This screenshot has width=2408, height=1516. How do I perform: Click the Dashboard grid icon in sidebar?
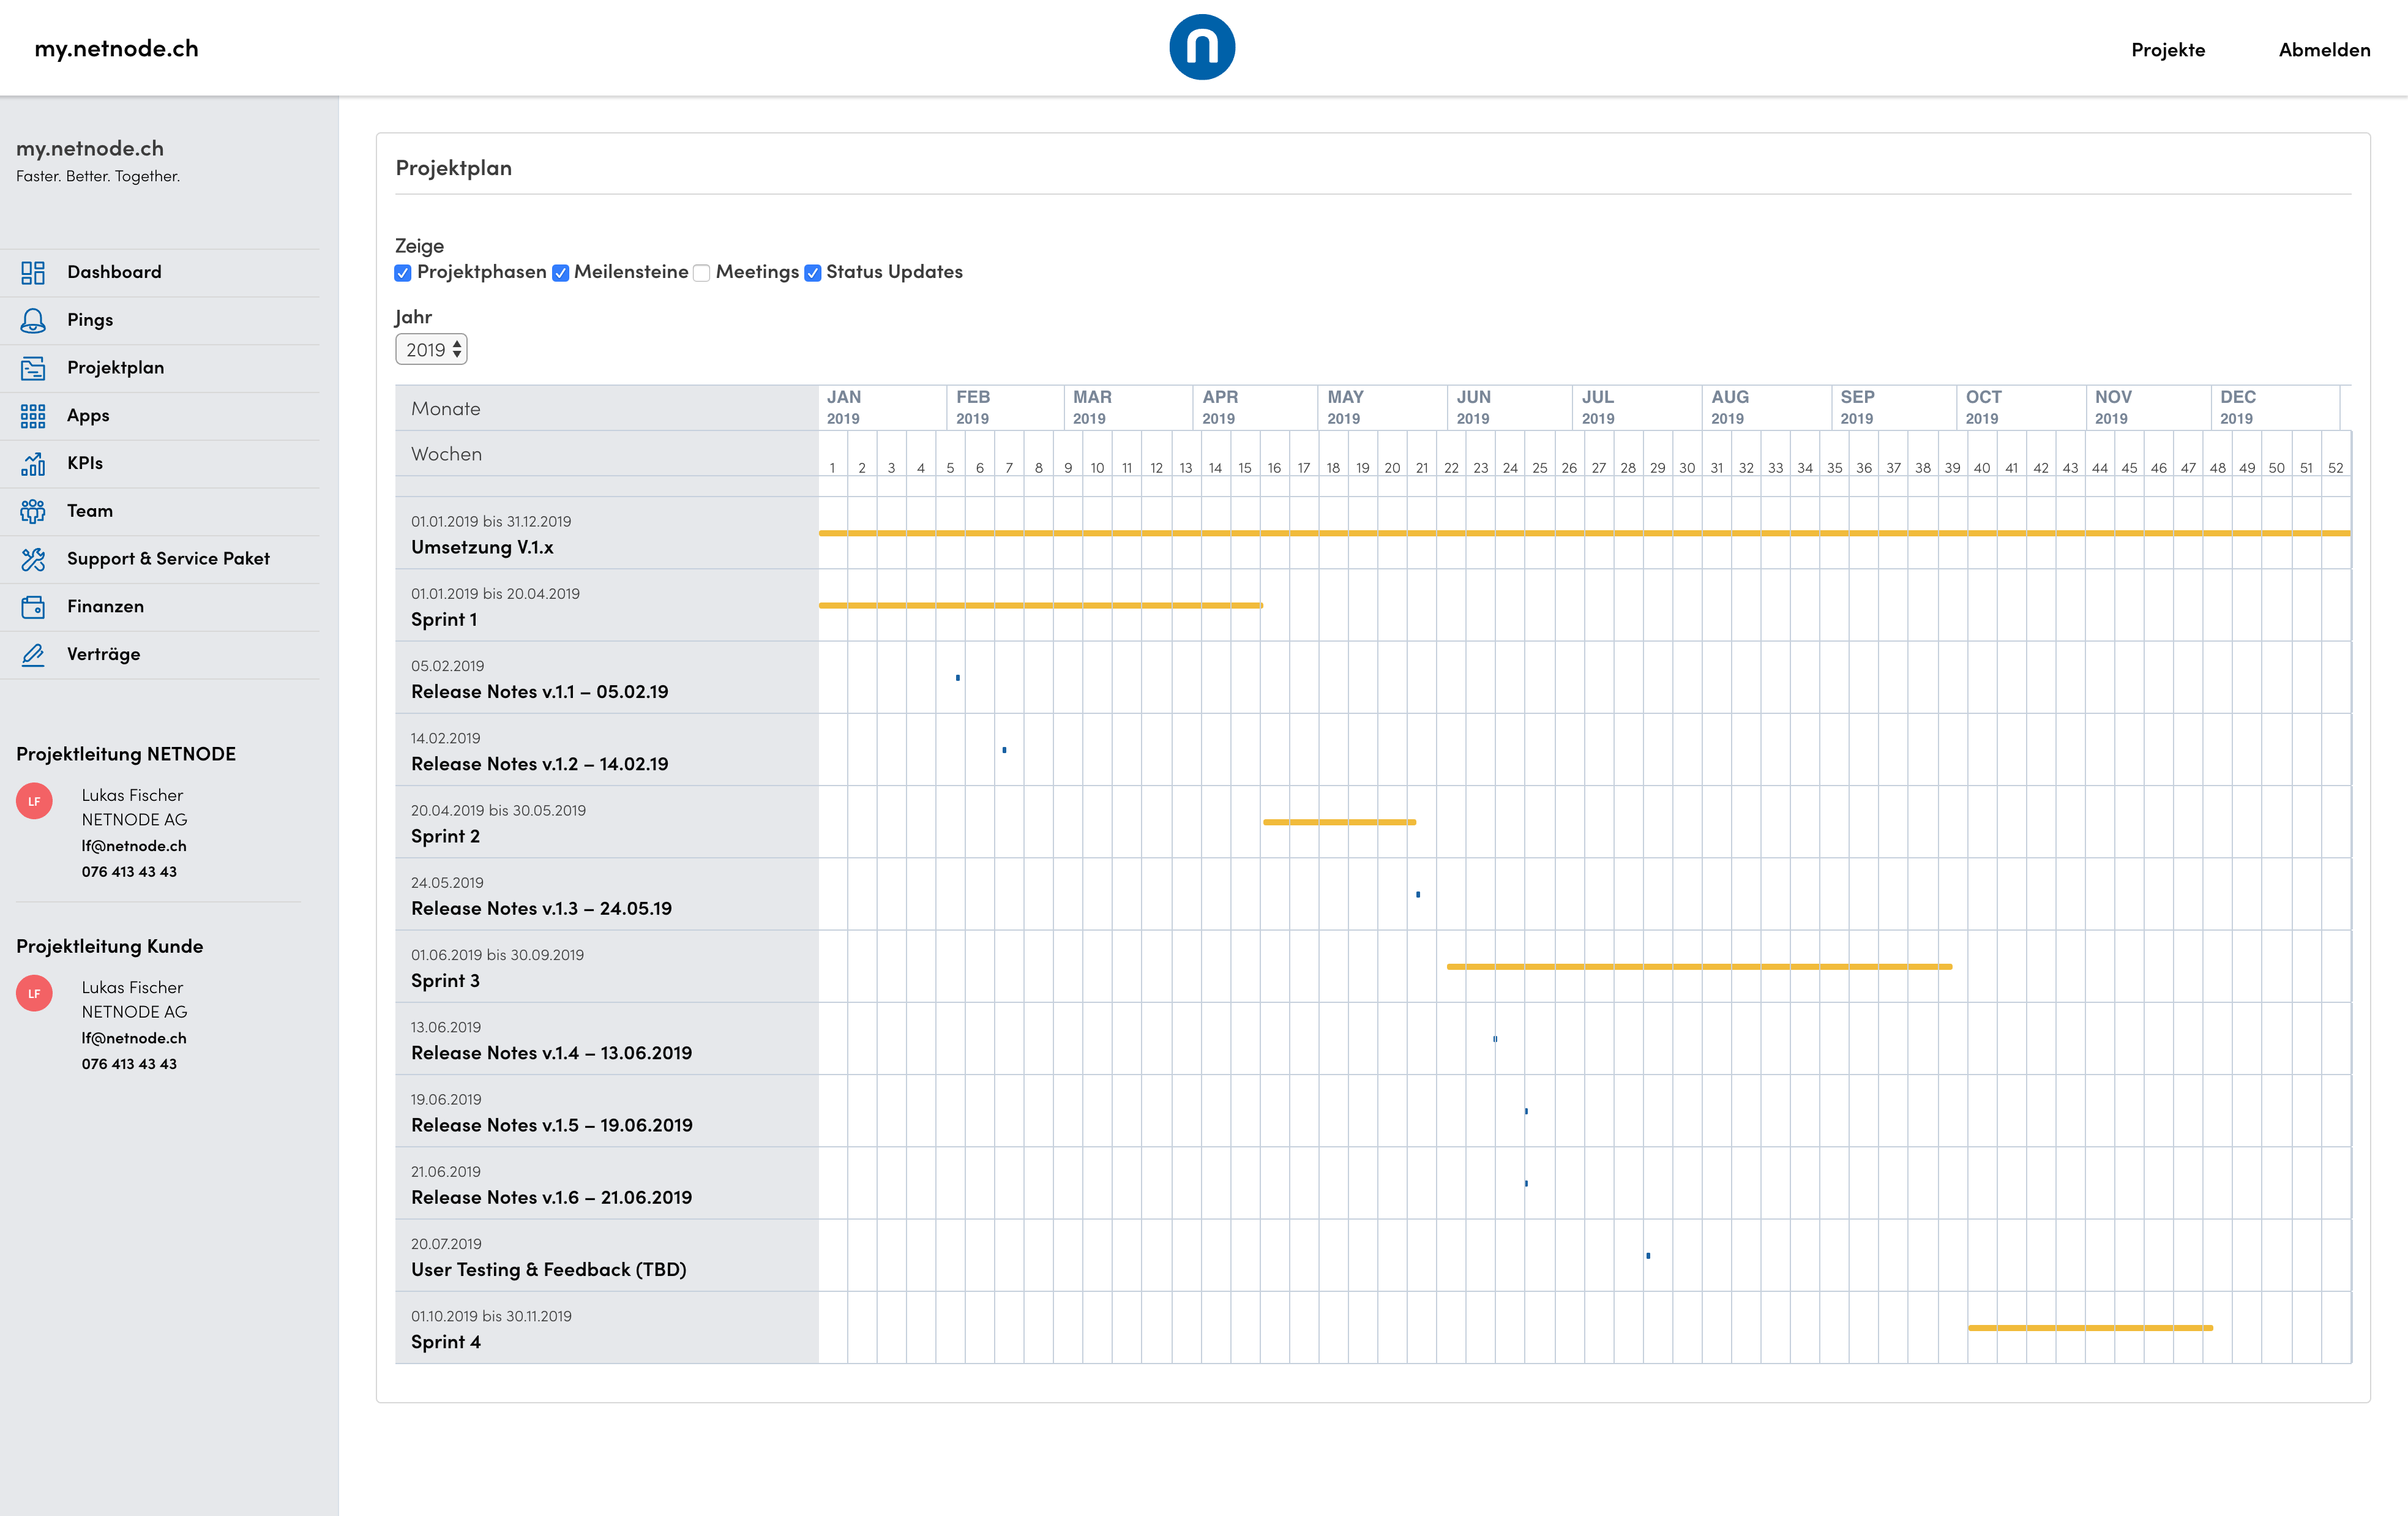(33, 272)
